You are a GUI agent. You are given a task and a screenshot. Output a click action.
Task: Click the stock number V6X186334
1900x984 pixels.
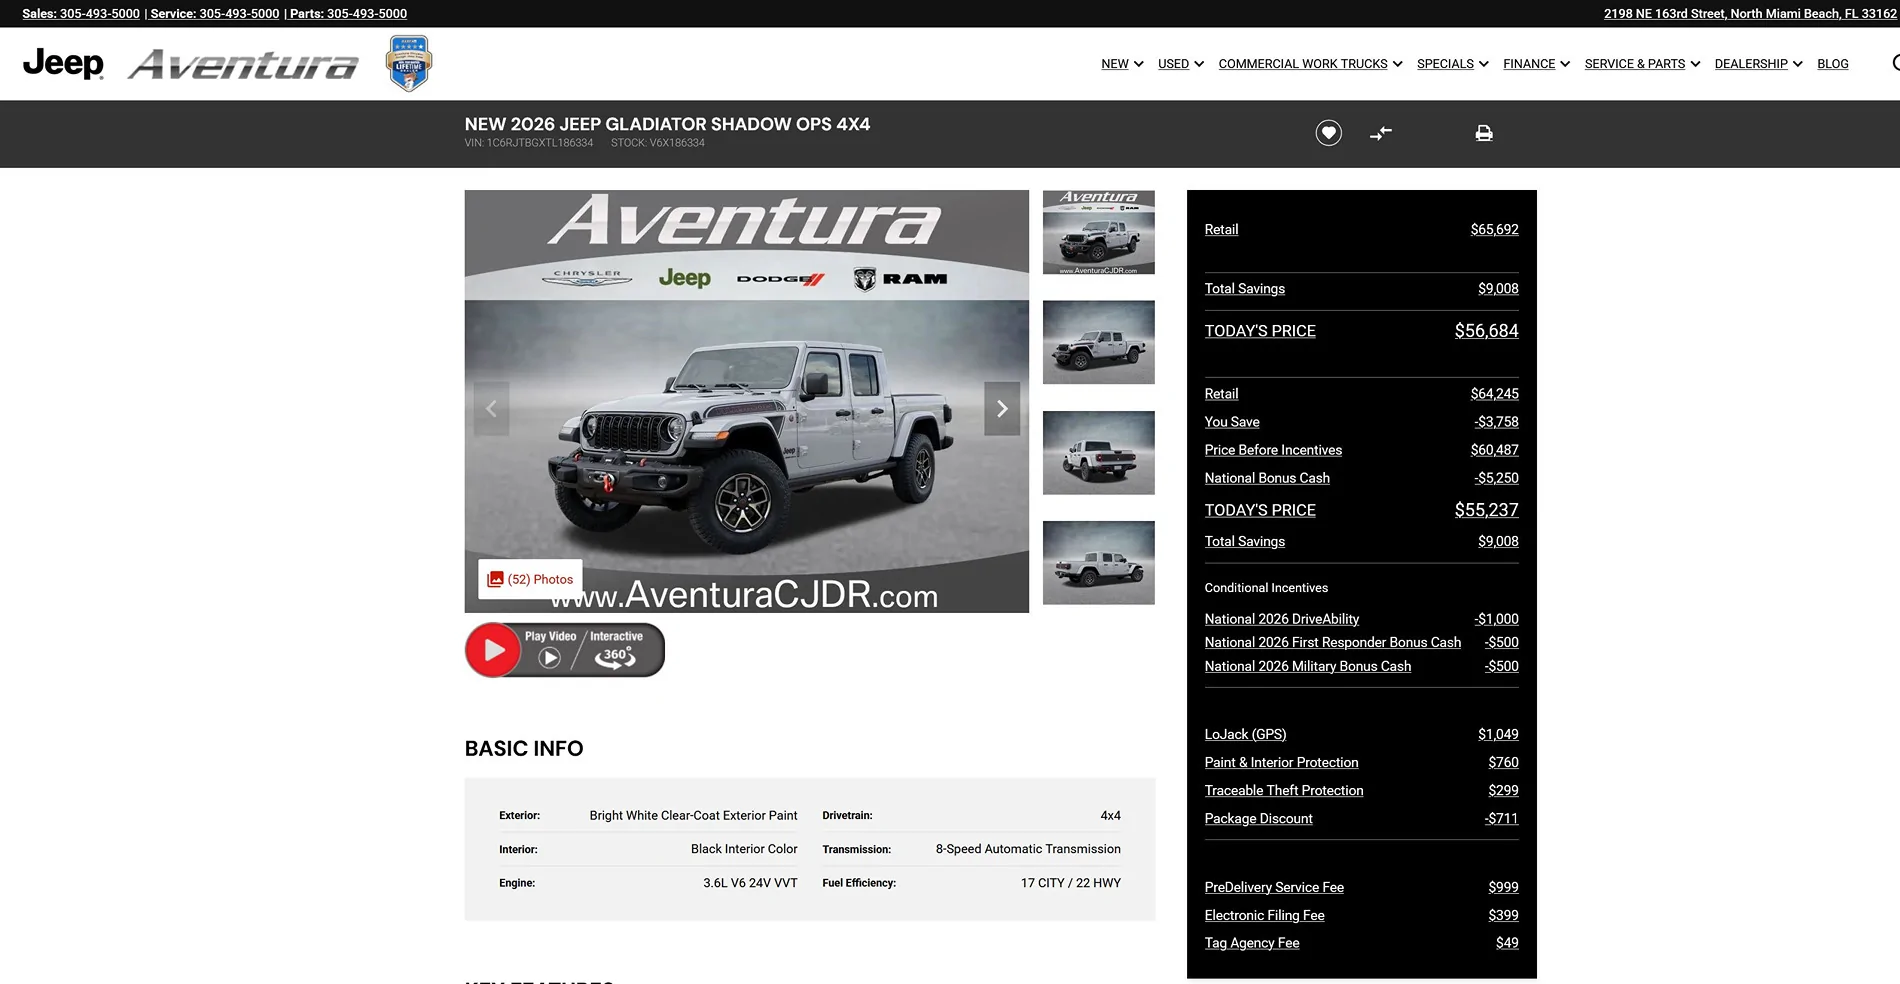coord(657,143)
